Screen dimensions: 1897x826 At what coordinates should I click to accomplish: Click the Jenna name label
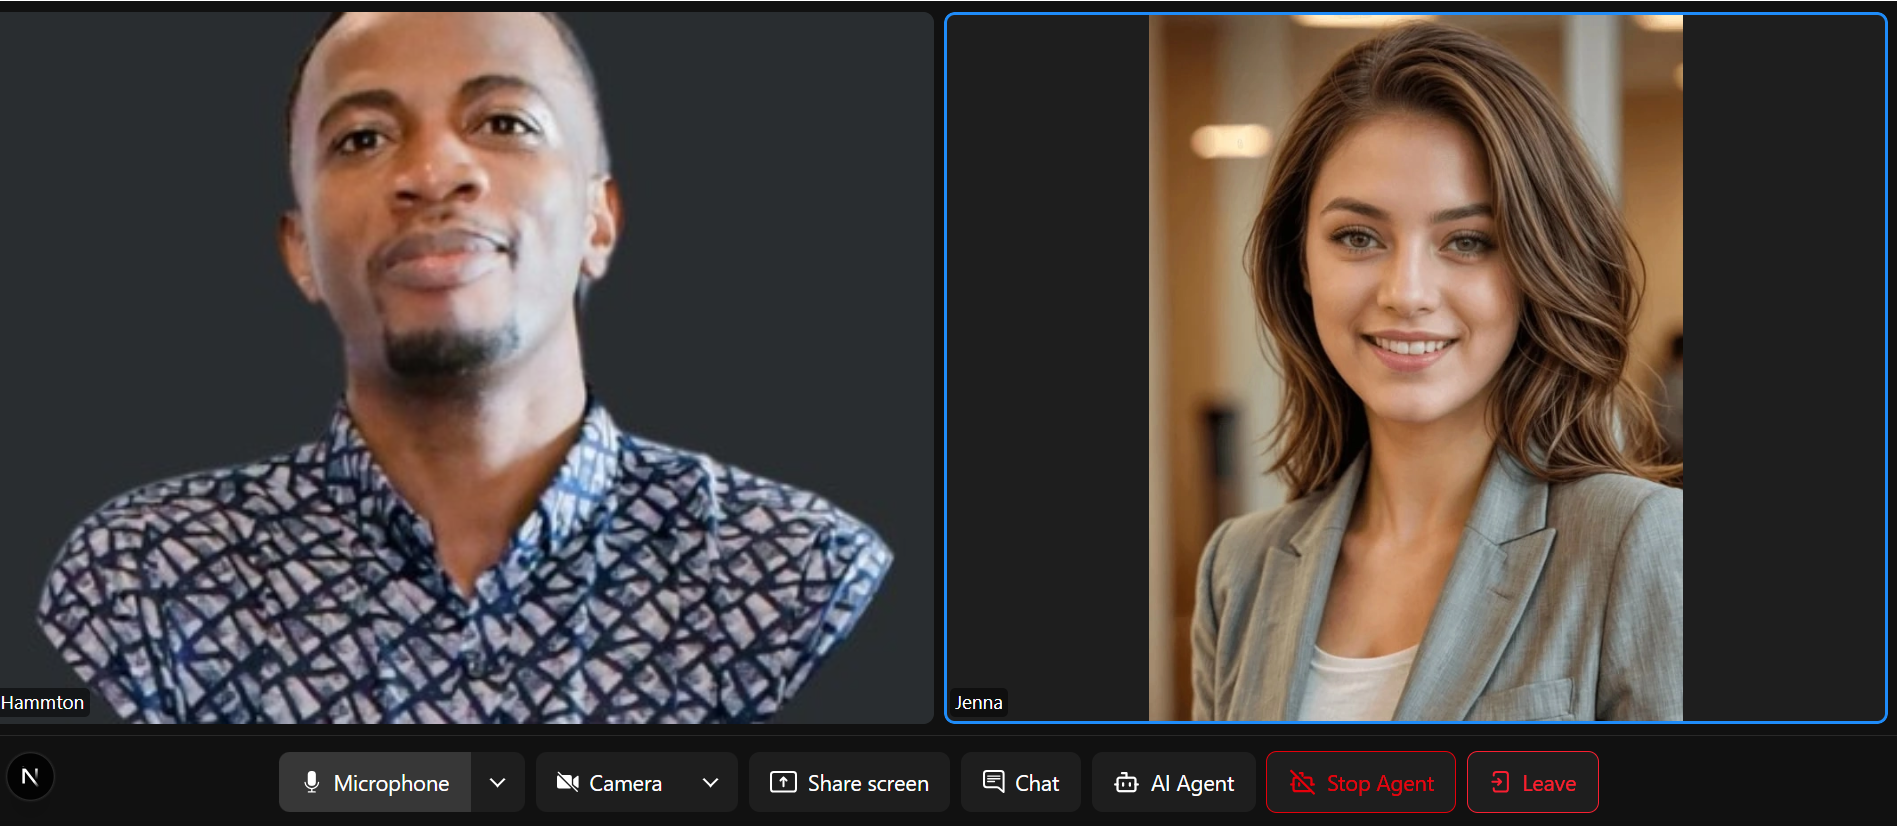pos(978,702)
